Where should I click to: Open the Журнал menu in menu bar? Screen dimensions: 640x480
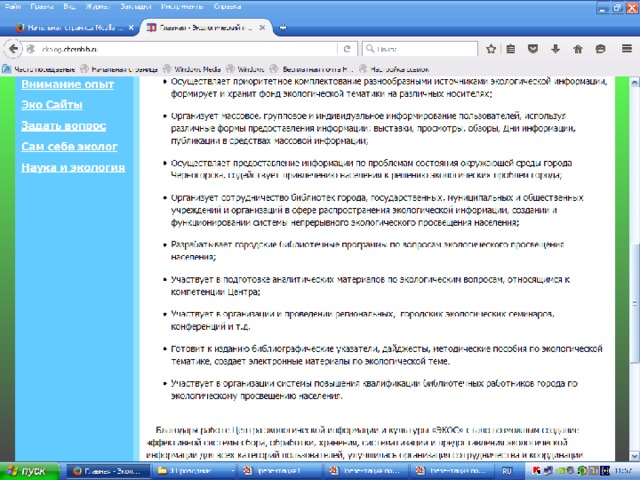(x=97, y=7)
